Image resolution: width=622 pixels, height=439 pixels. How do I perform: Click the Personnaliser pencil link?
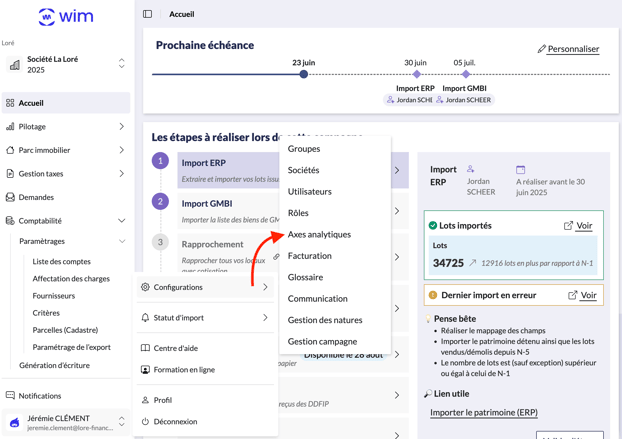568,48
